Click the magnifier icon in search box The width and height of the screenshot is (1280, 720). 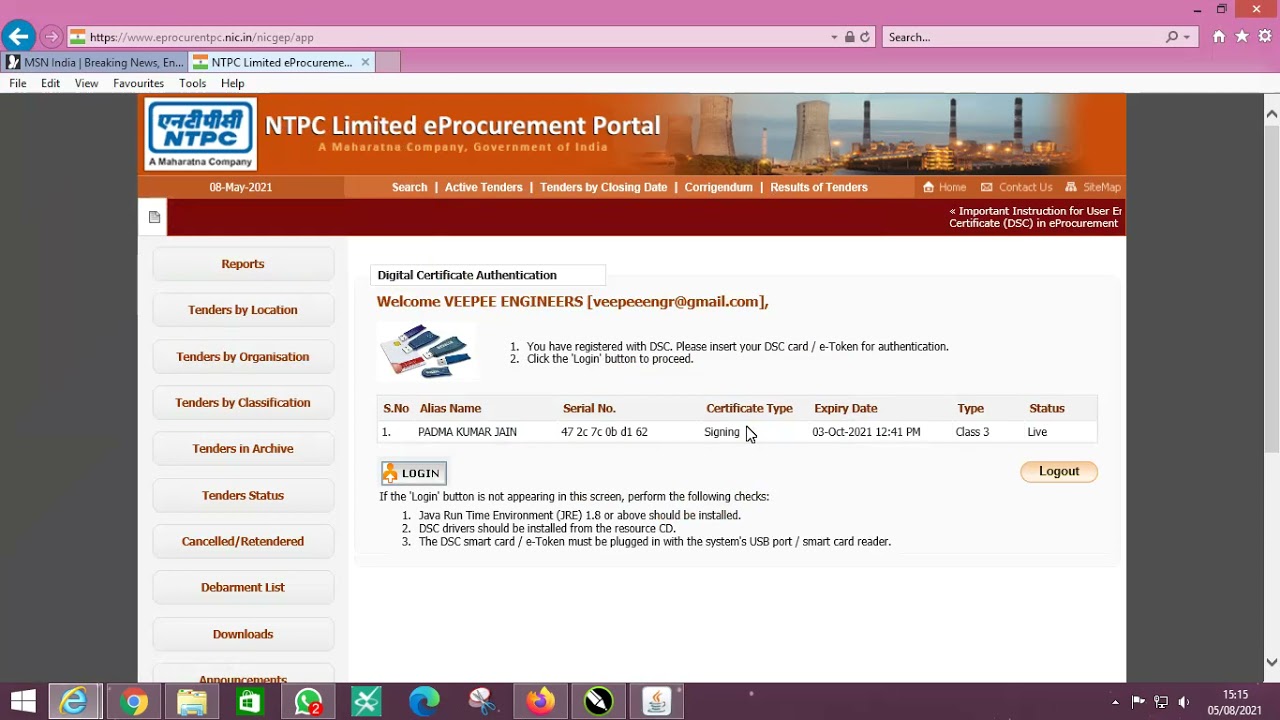(x=1172, y=37)
